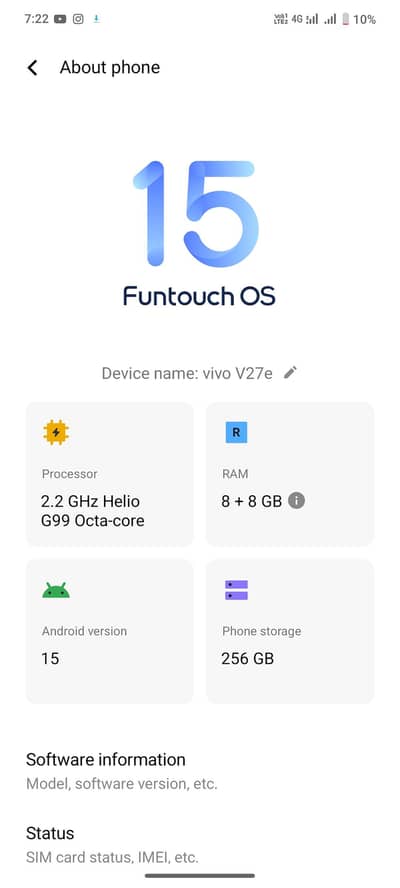Tap the Android version card
Screen dimensions: 400x888
[x=110, y=631]
